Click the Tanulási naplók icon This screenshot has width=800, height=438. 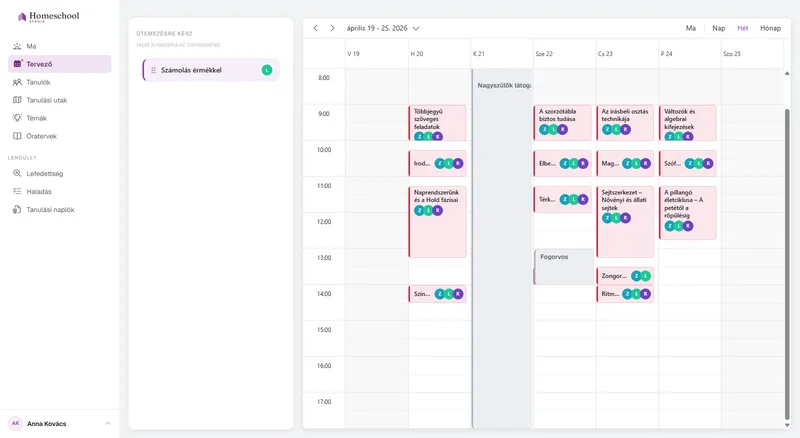pos(17,210)
